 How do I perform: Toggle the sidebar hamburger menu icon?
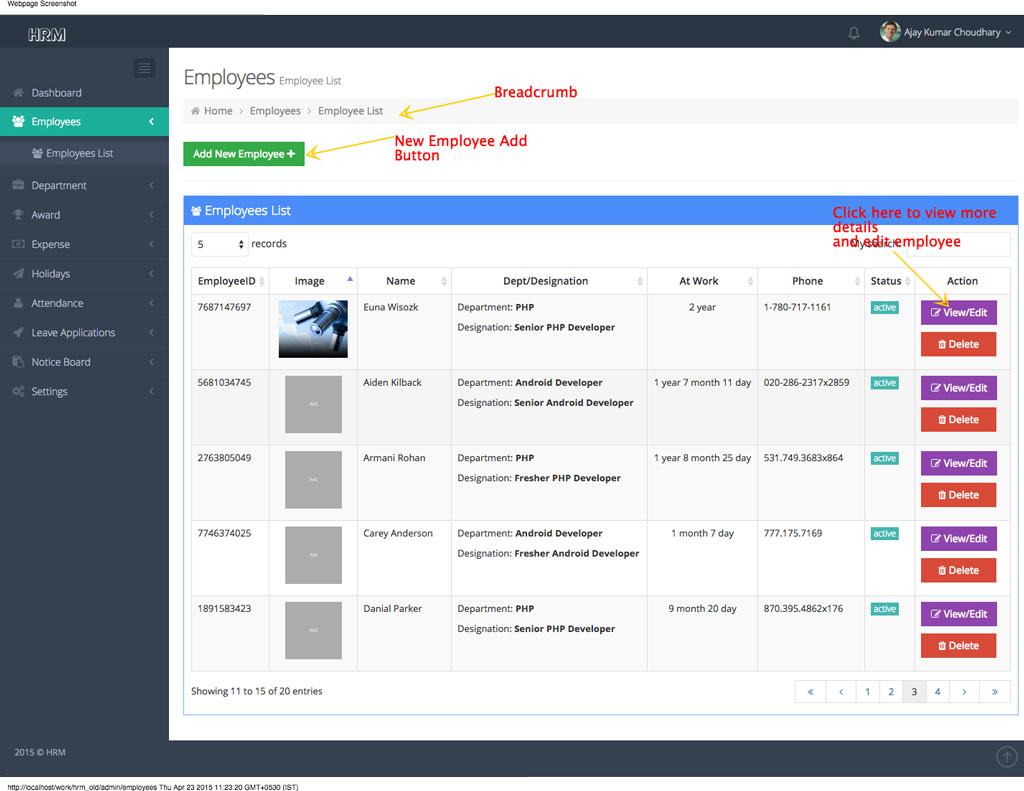coord(144,68)
